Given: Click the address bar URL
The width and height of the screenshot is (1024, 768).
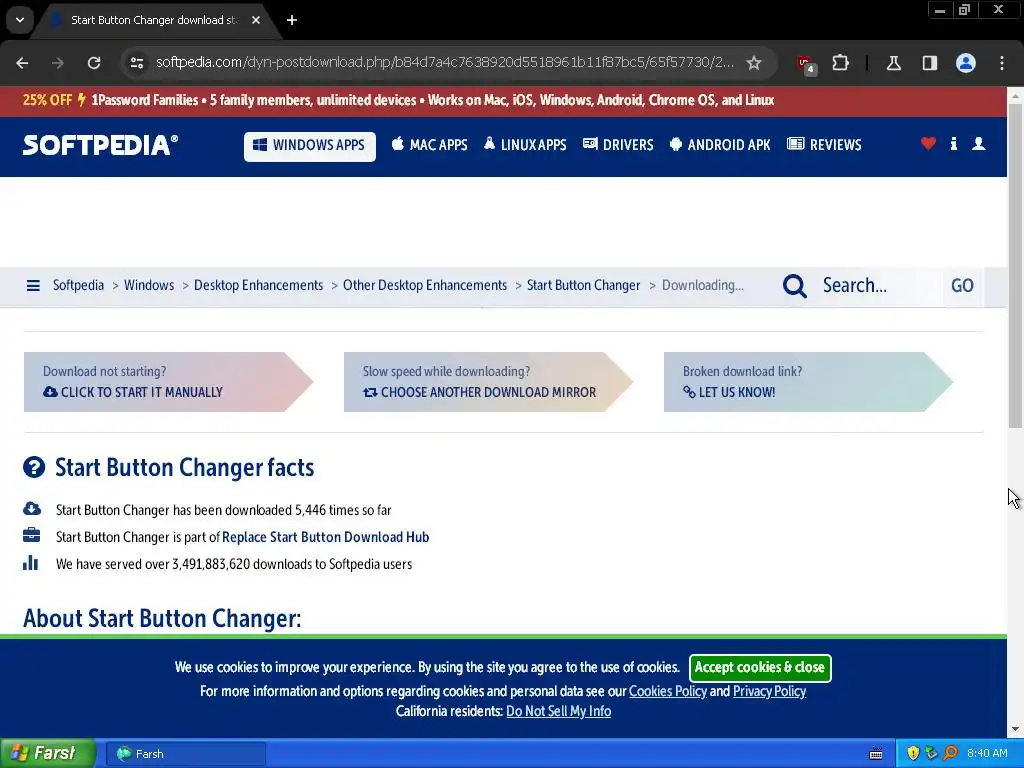Looking at the screenshot, I should point(444,63).
